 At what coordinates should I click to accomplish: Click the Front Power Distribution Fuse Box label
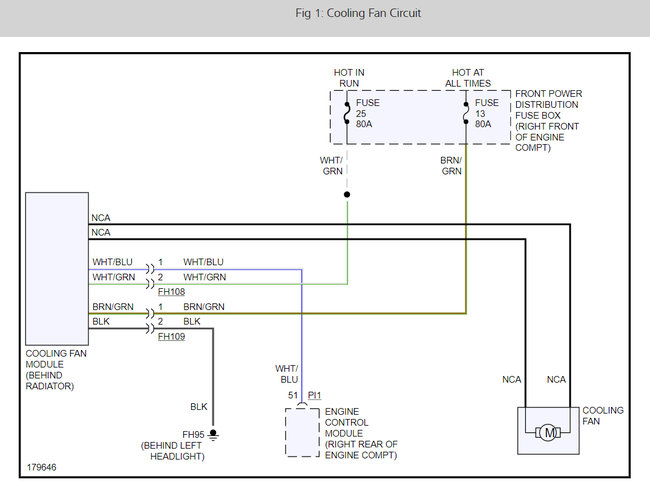(x=548, y=121)
